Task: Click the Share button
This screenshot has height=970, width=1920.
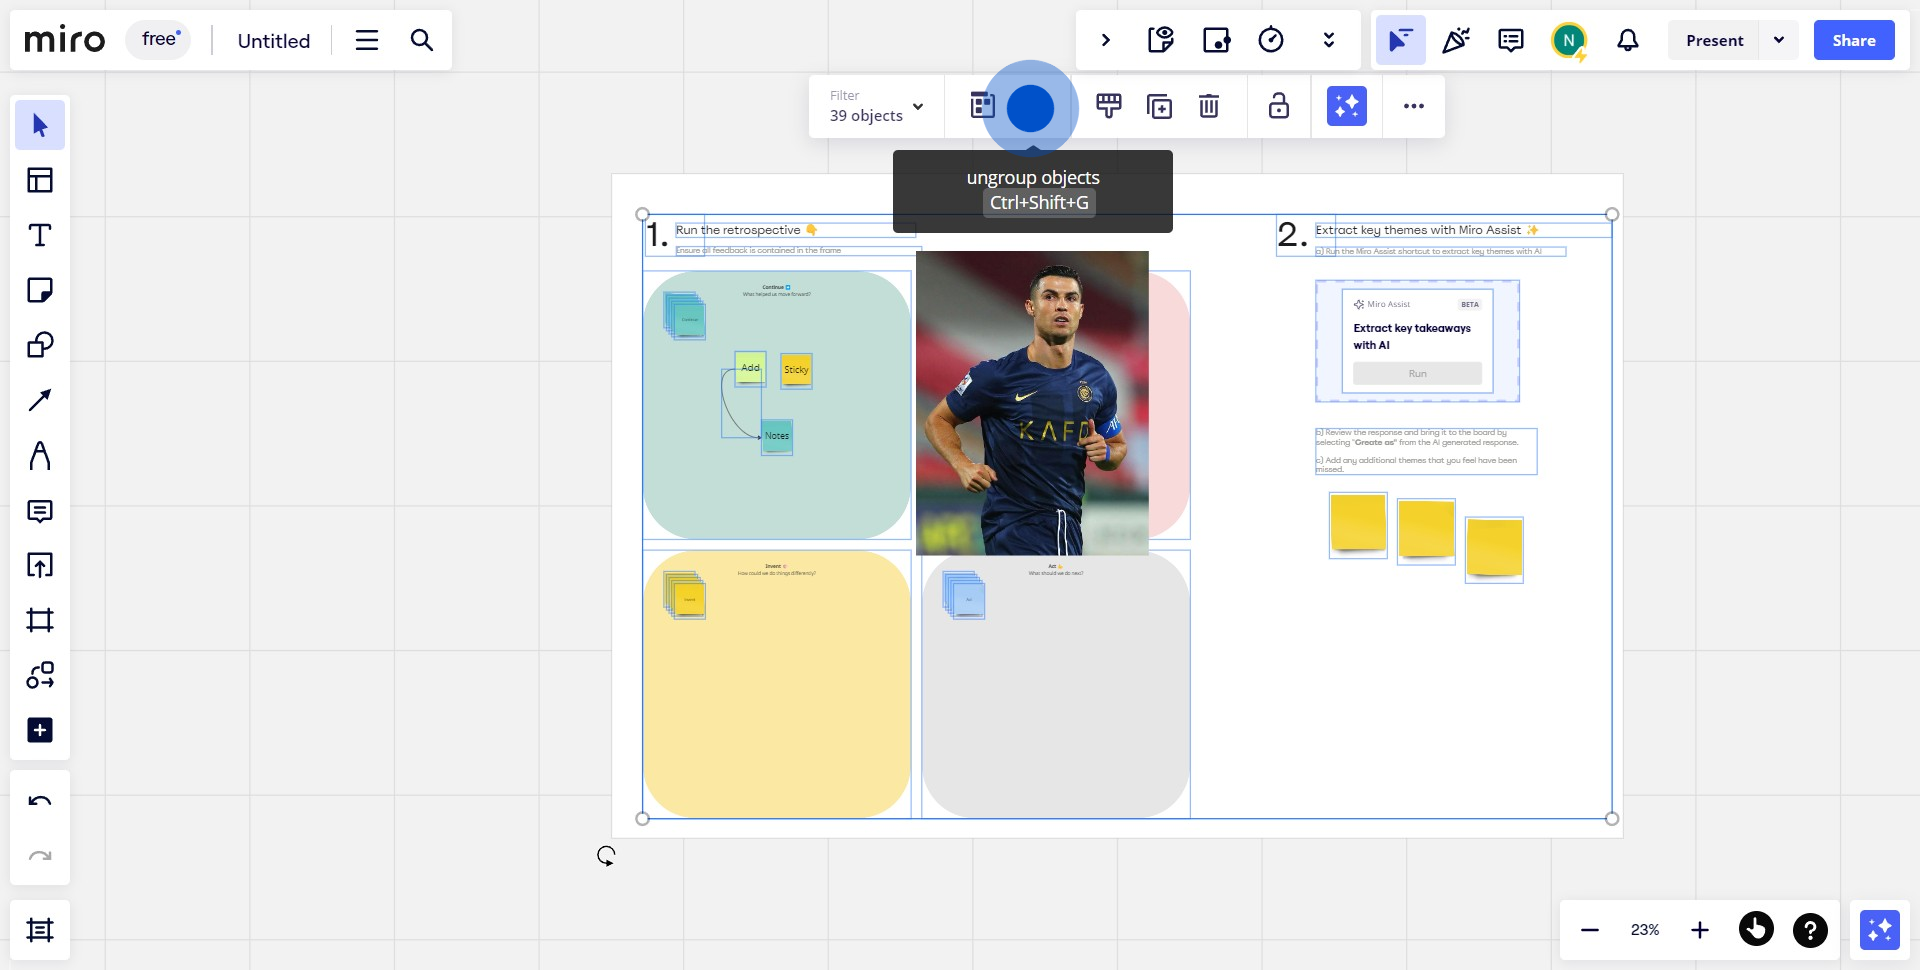Action: pos(1853,40)
